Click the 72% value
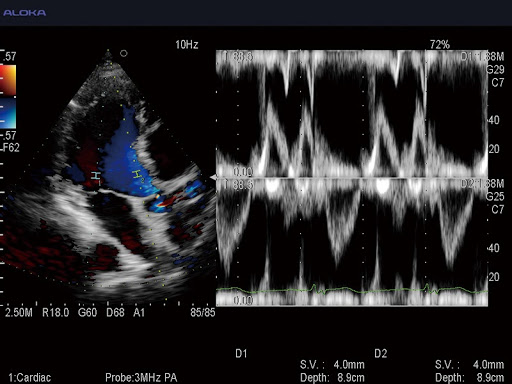This screenshot has height=384, width=512. pyautogui.click(x=440, y=44)
